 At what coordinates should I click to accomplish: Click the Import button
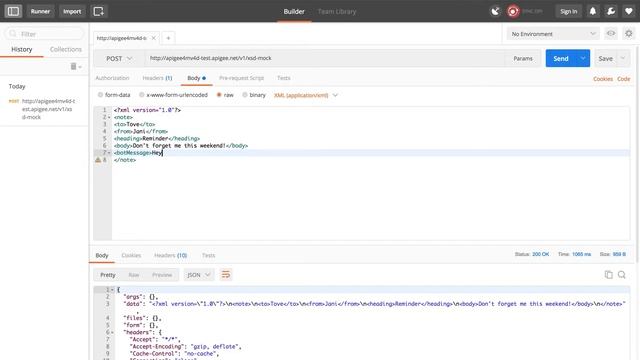[72, 11]
